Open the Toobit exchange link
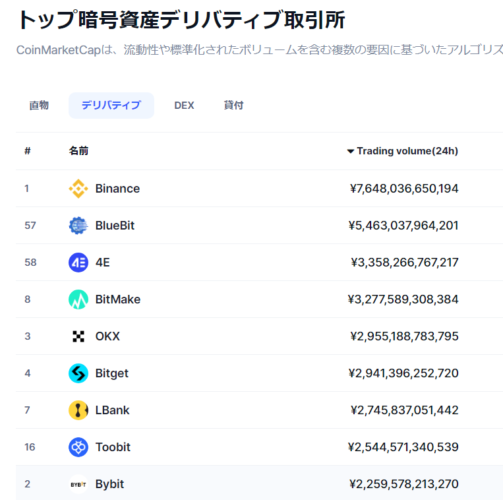This screenshot has height=500, width=503. [x=113, y=447]
